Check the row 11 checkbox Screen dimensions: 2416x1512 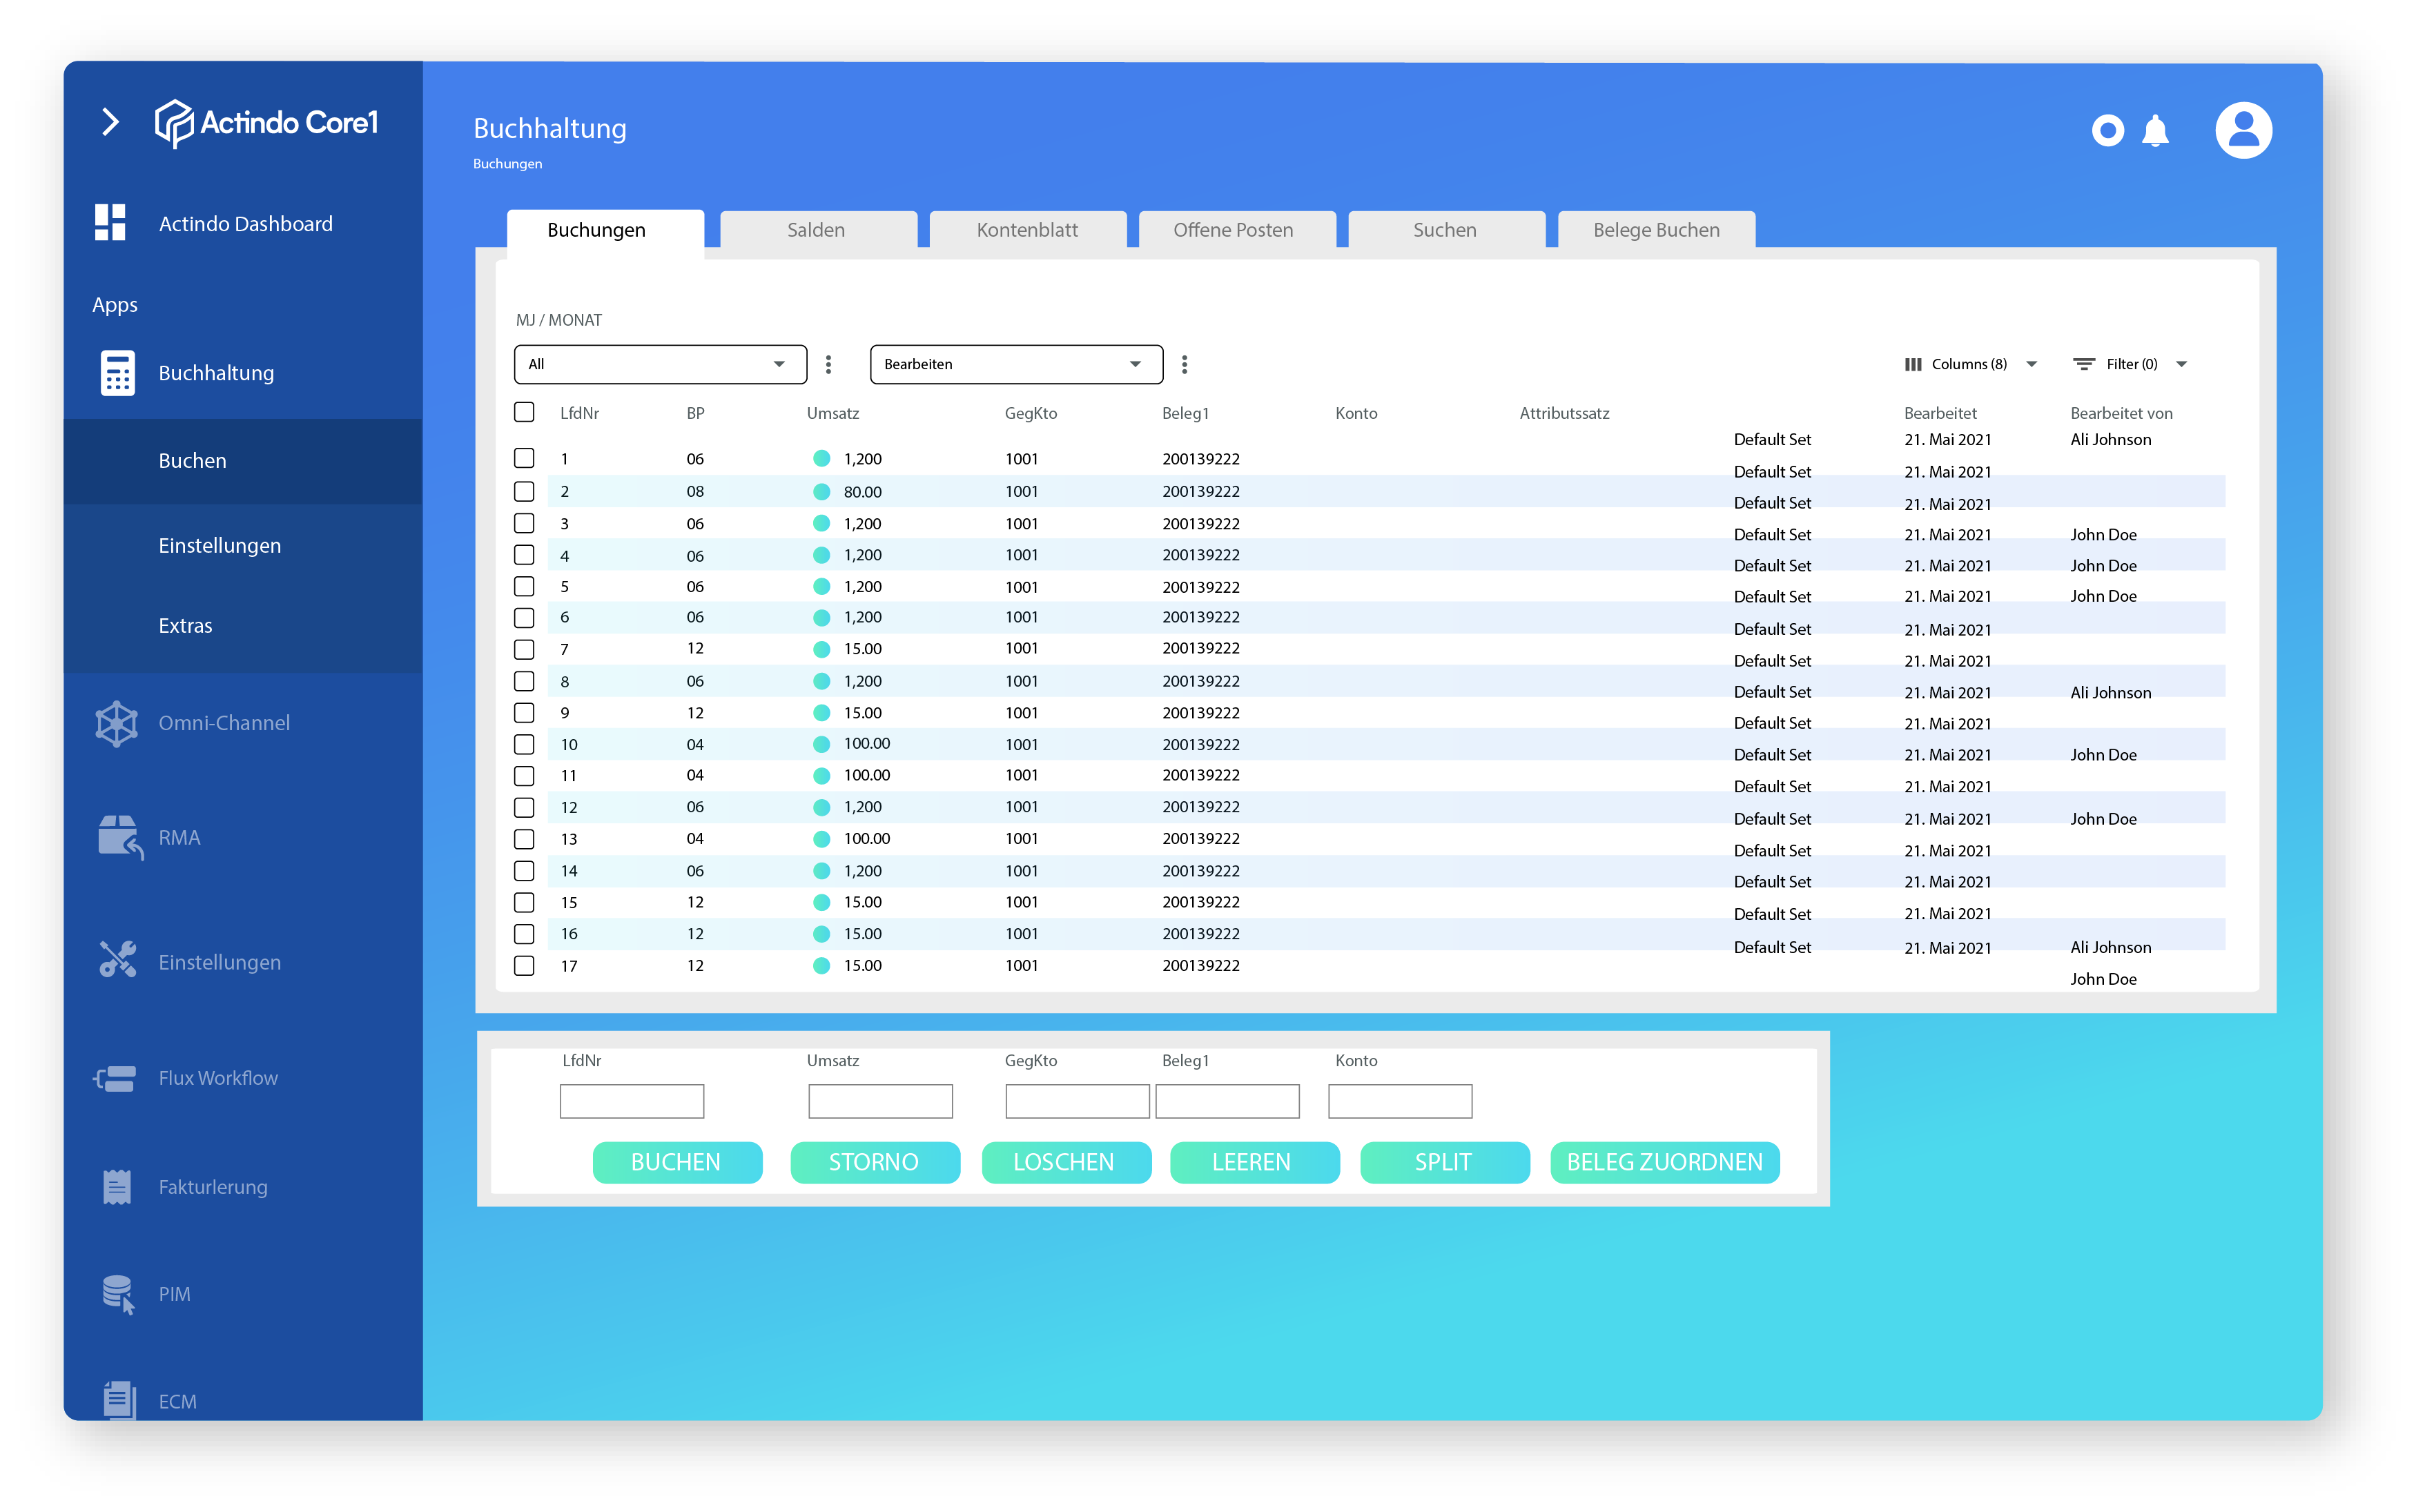pyautogui.click(x=524, y=775)
